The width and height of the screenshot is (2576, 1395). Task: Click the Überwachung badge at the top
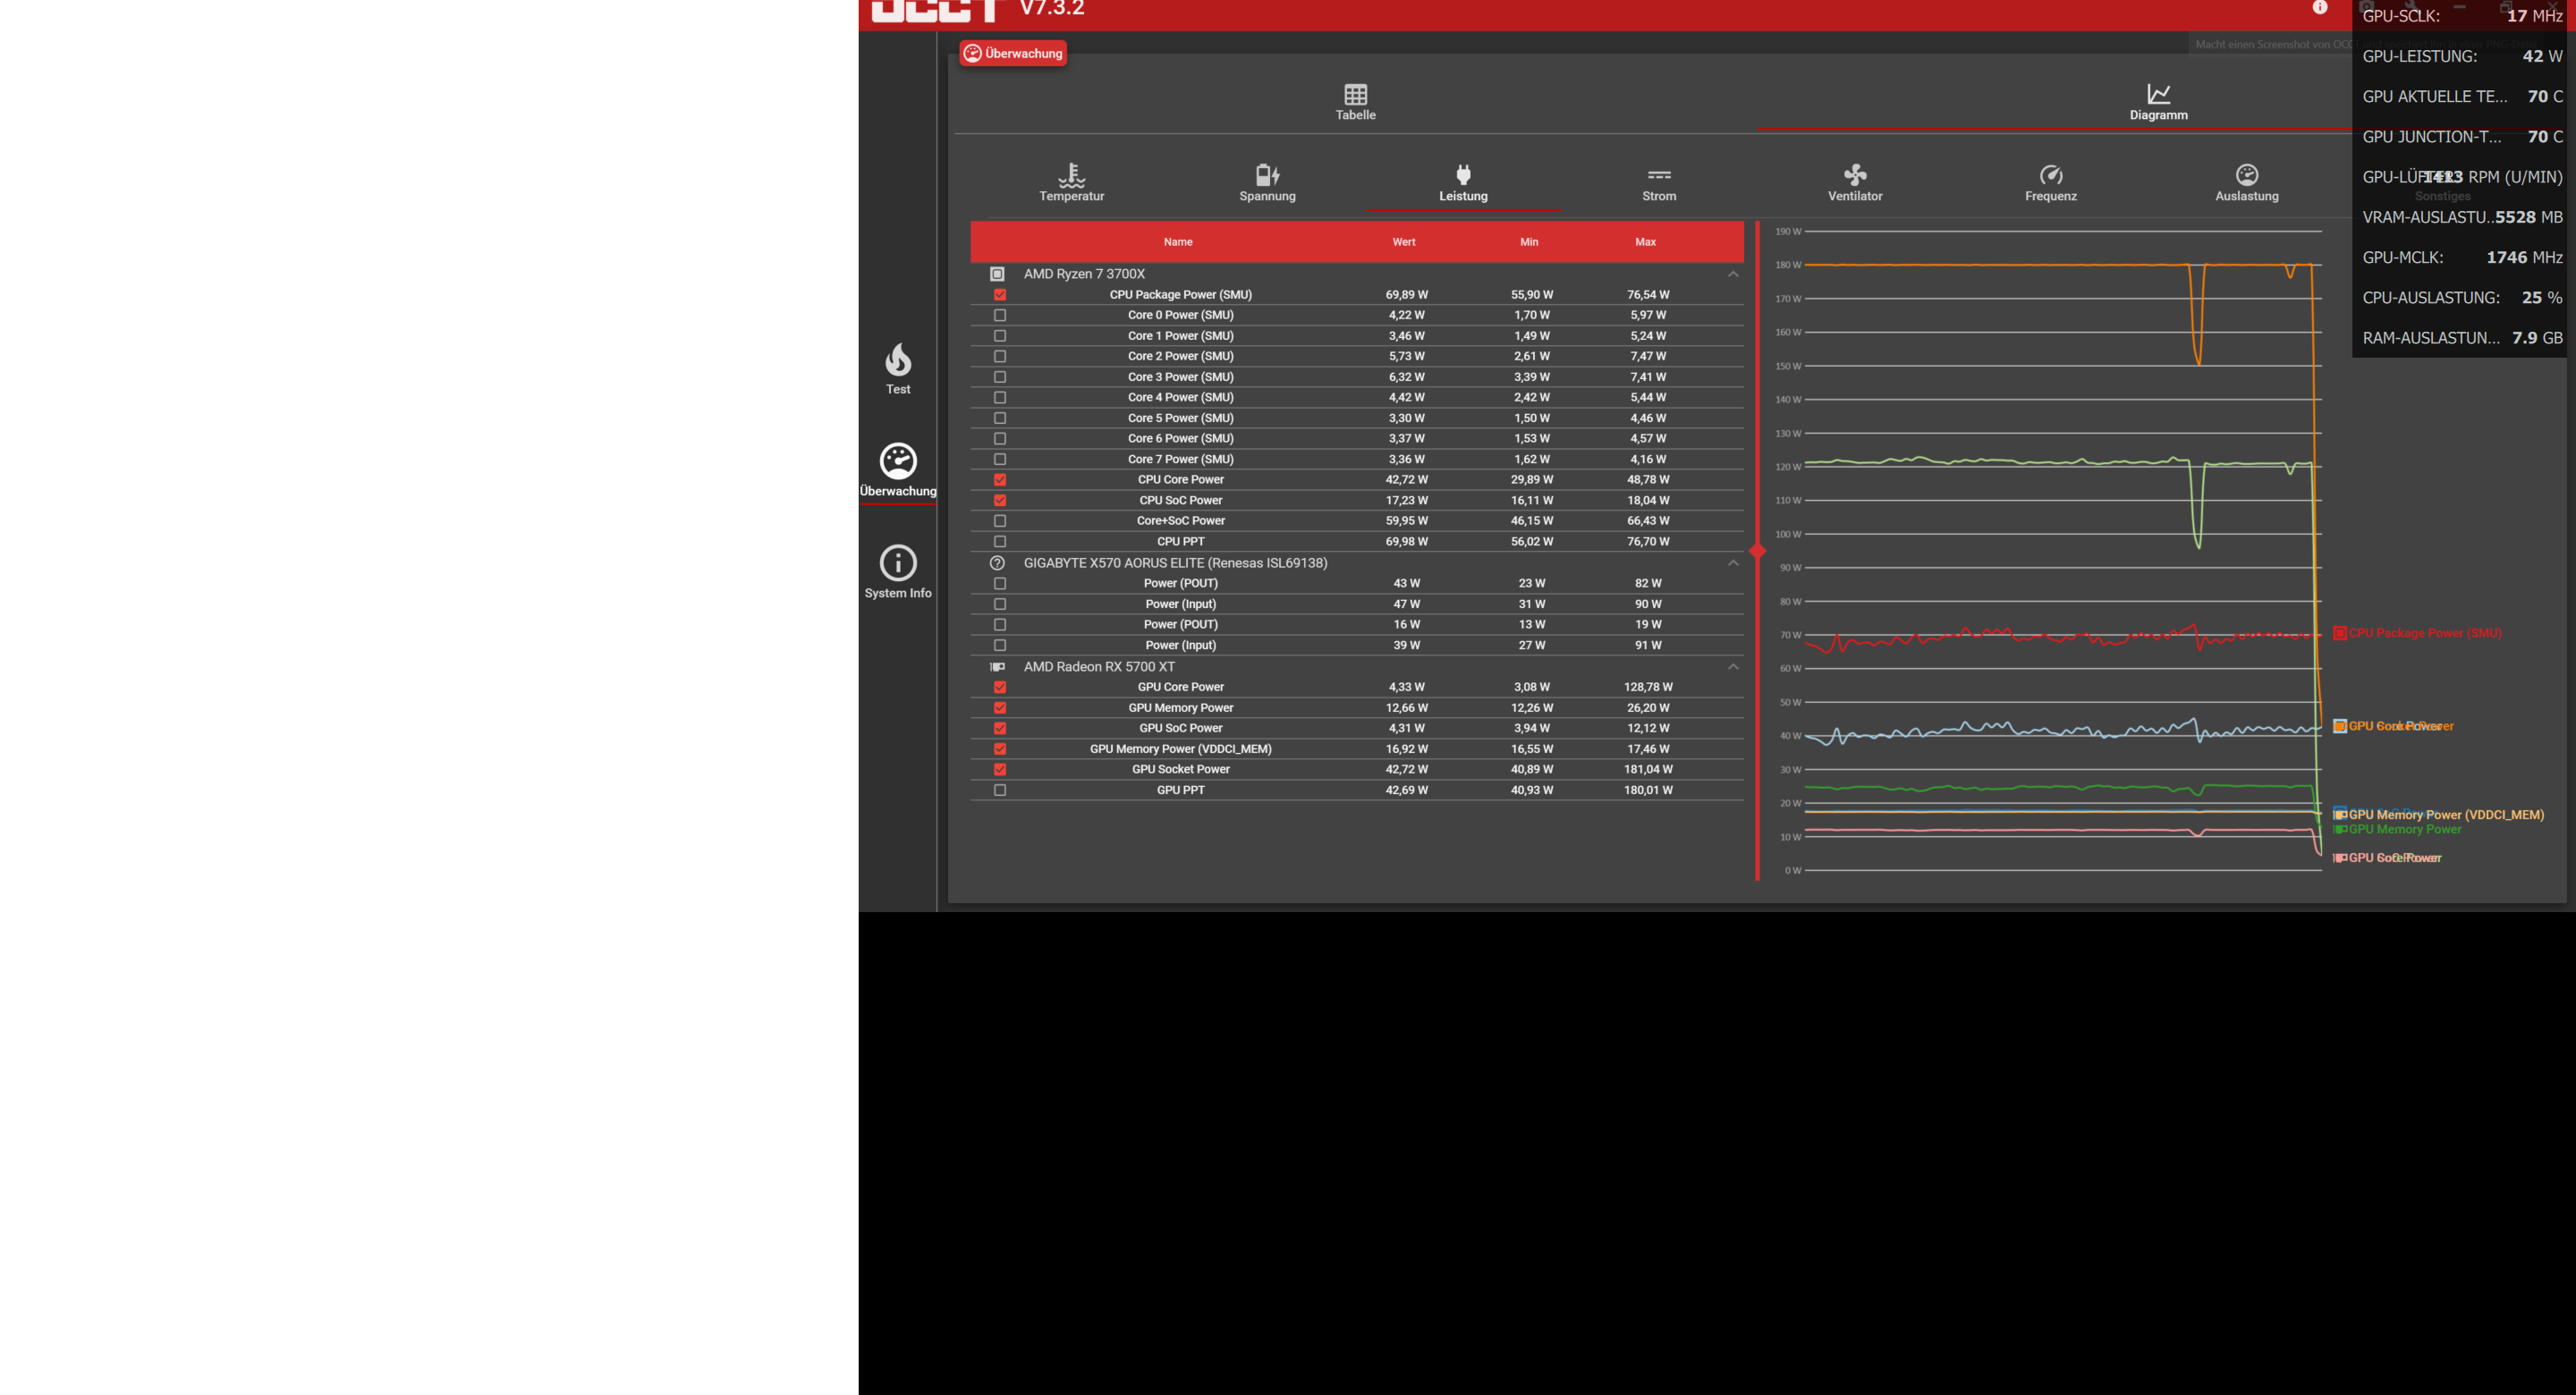tap(1012, 53)
